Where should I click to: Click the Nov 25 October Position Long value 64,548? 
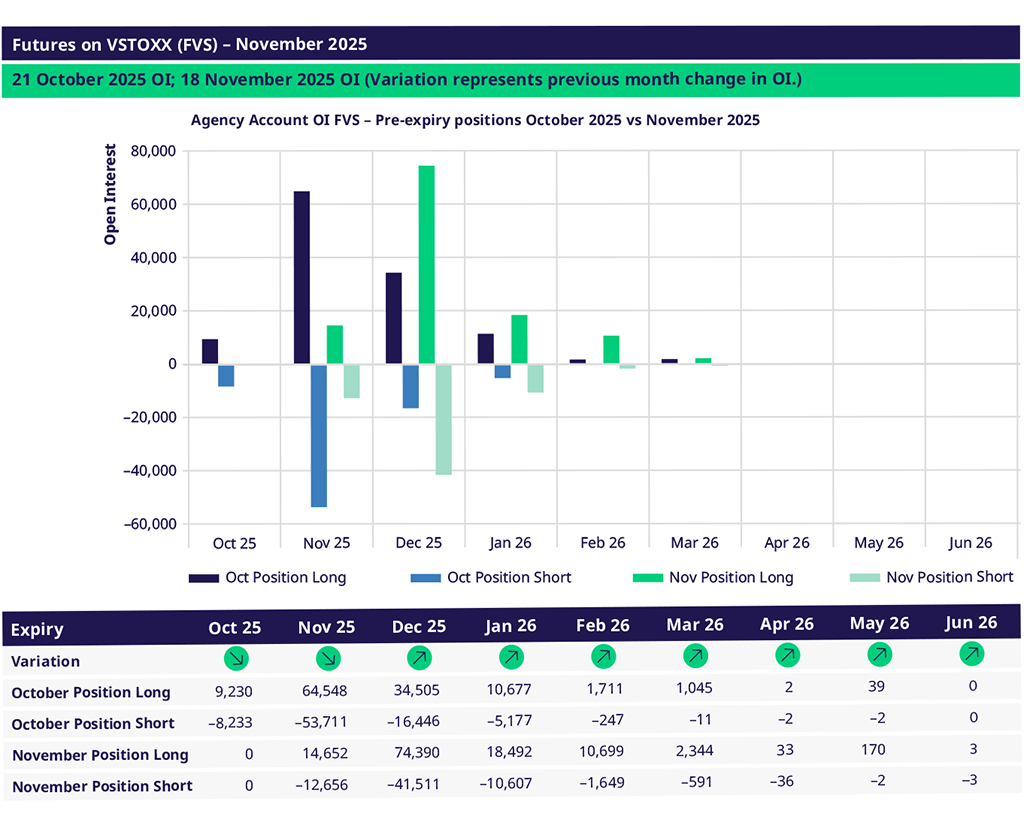point(326,690)
